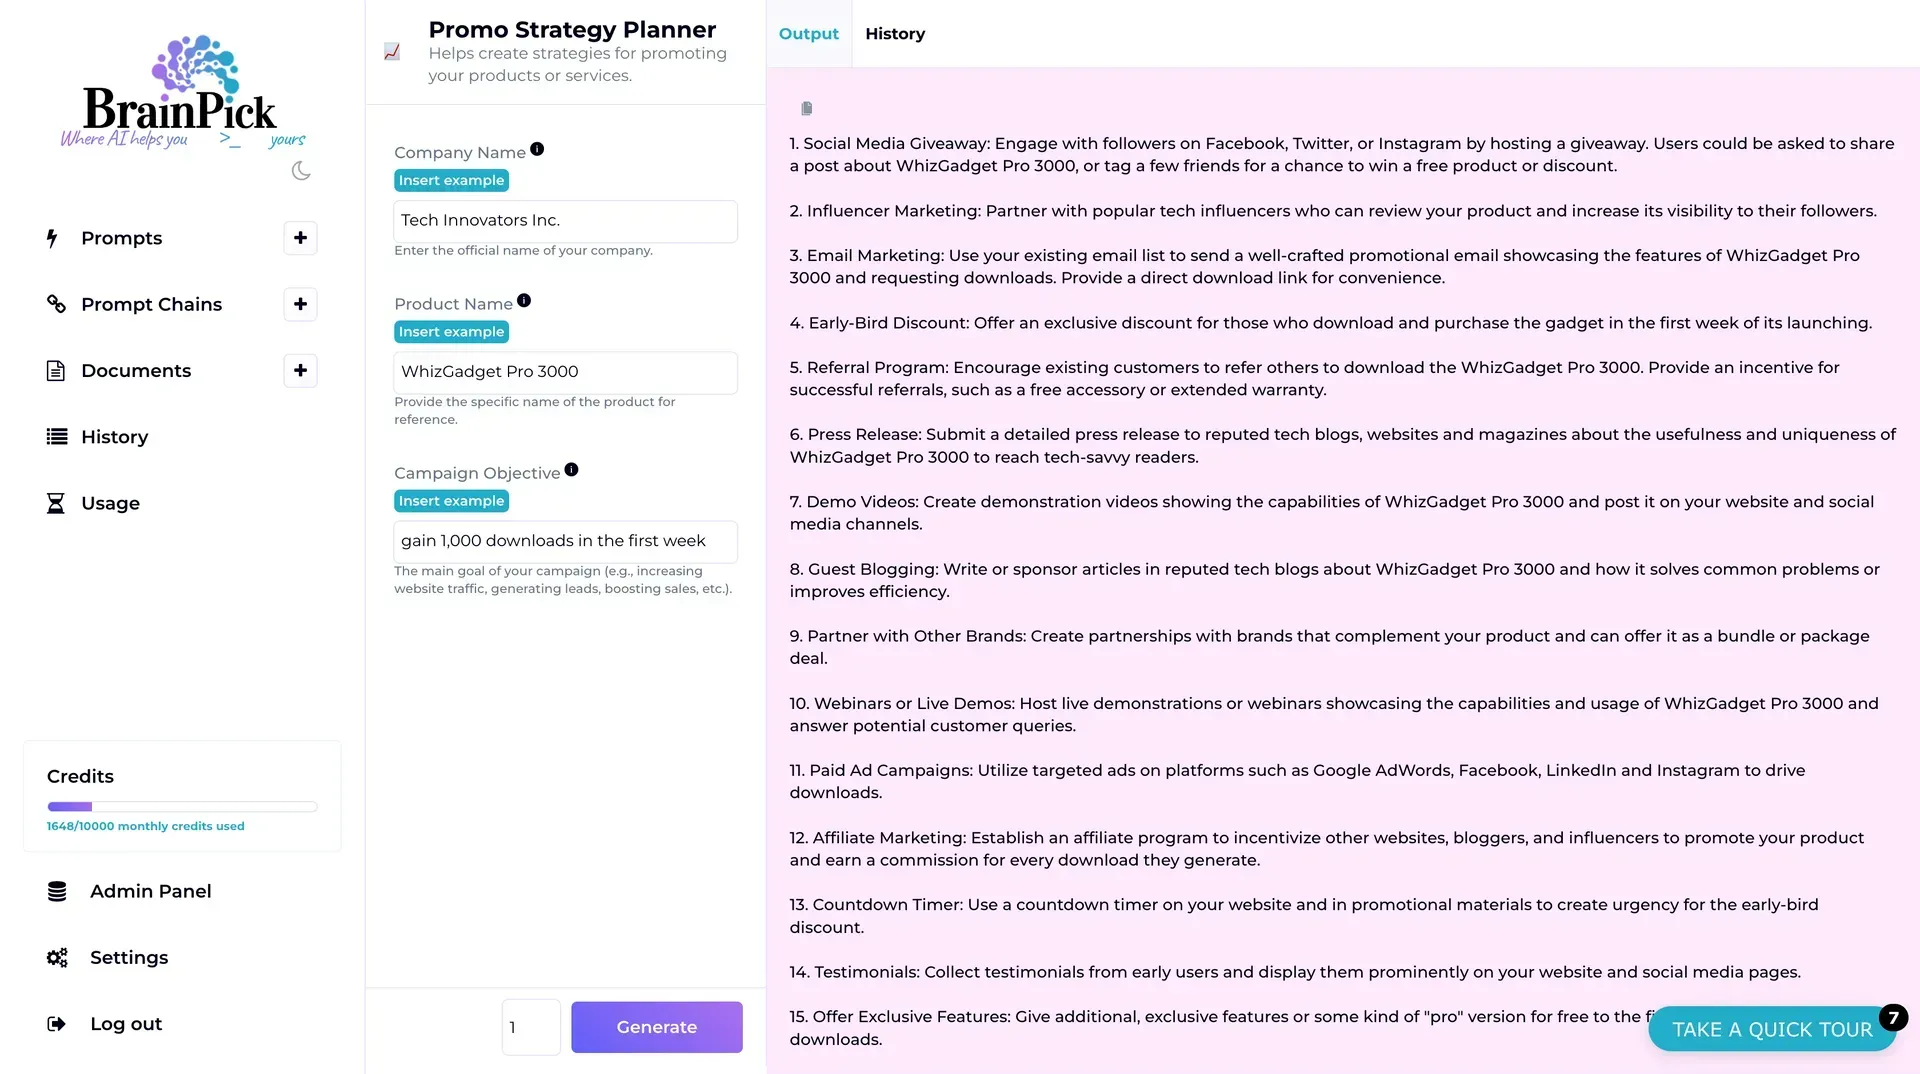Copy output using clipboard icon
1920x1074 pixels.
[x=807, y=108]
